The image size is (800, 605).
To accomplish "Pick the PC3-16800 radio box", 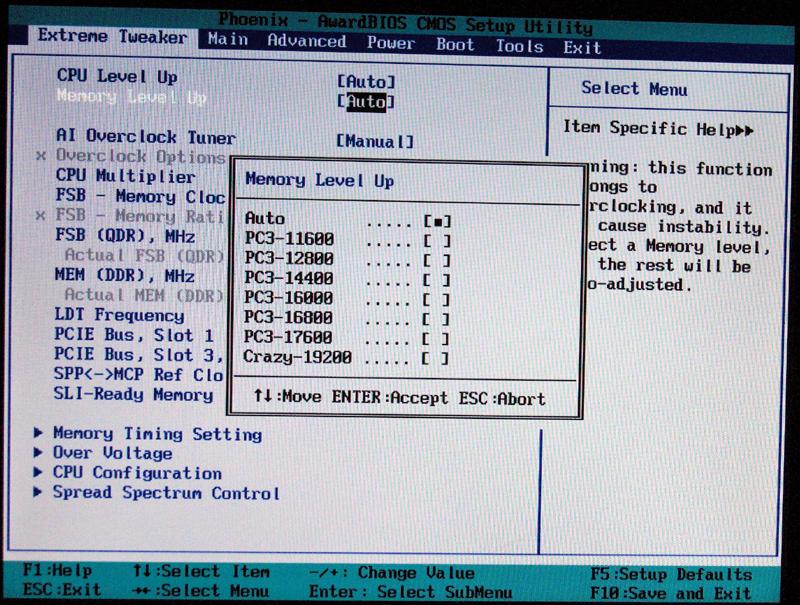I will 436,319.
